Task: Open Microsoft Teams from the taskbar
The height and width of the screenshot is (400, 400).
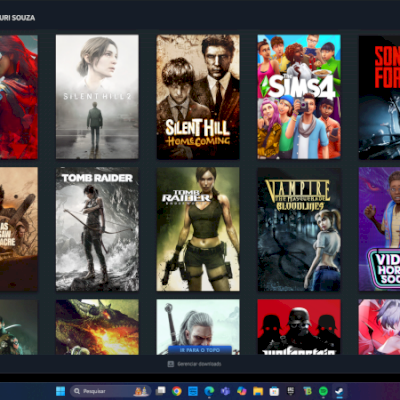Action: [226, 391]
